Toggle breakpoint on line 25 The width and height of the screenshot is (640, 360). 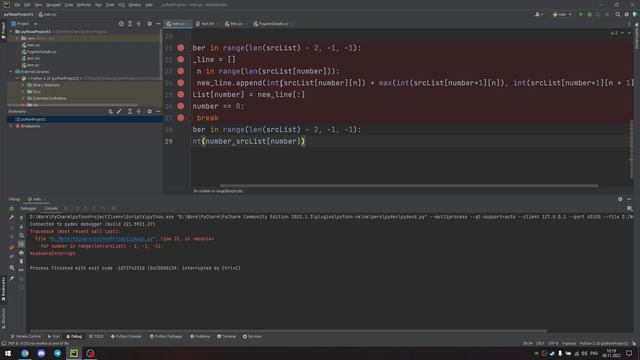tap(180, 94)
